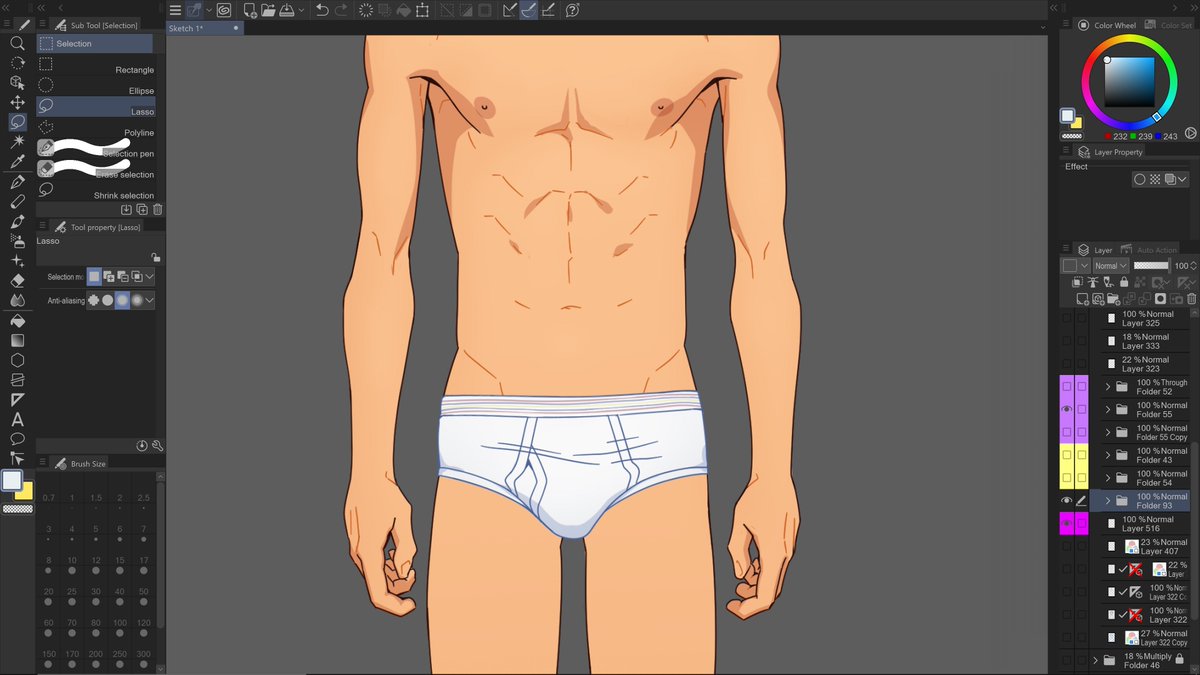Viewport: 1200px width, 675px height.
Task: Click the Scale/Rotate transform icon
Action: (x=423, y=10)
